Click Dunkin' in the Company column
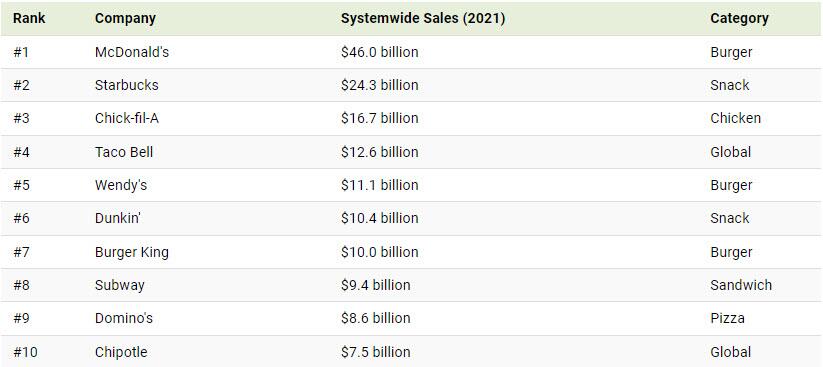The width and height of the screenshot is (823, 367). click(x=118, y=218)
